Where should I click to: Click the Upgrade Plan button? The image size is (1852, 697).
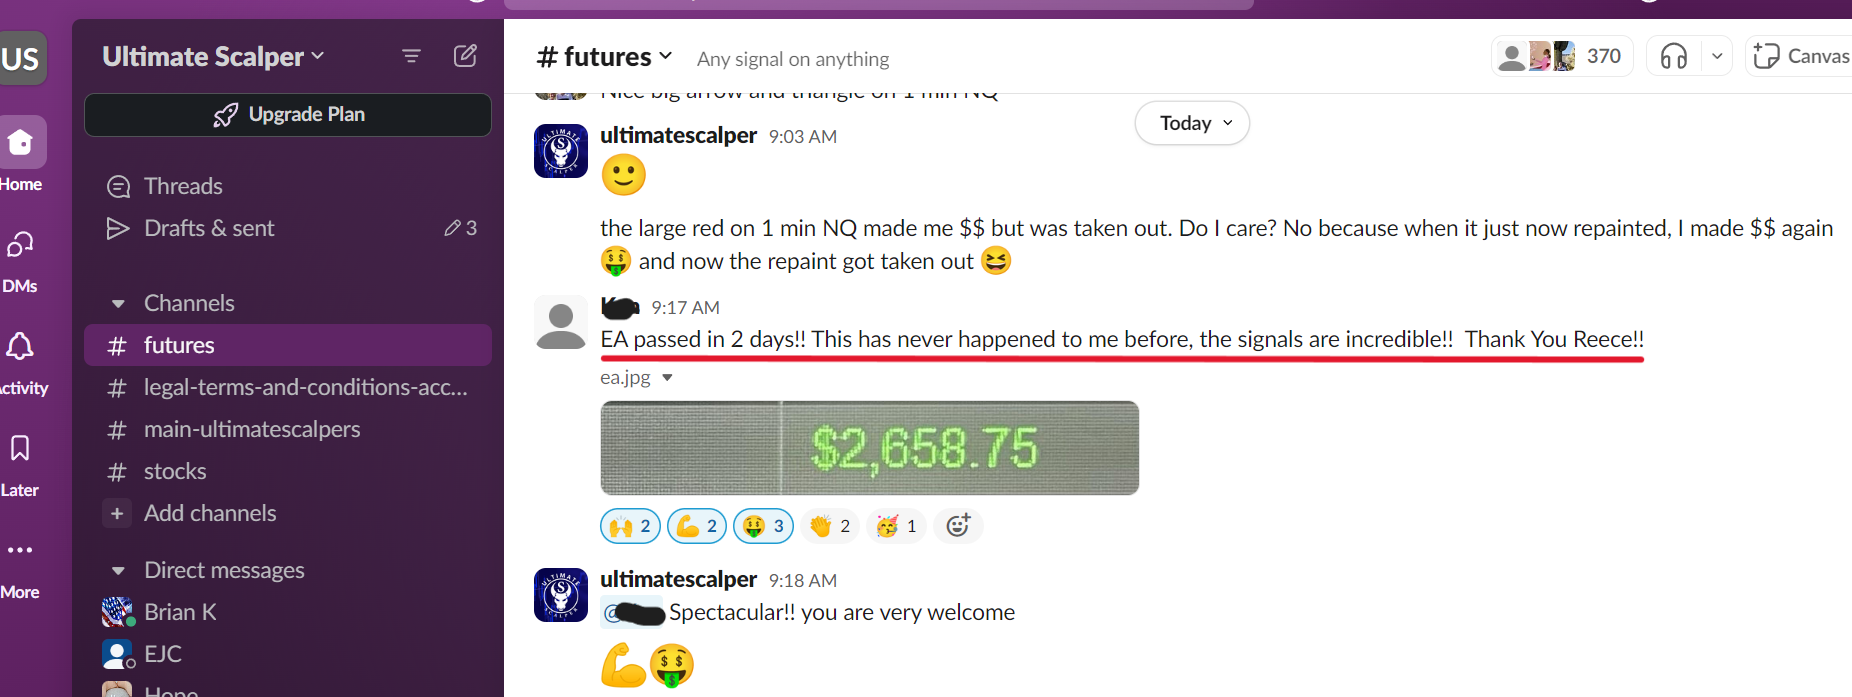[x=288, y=115]
